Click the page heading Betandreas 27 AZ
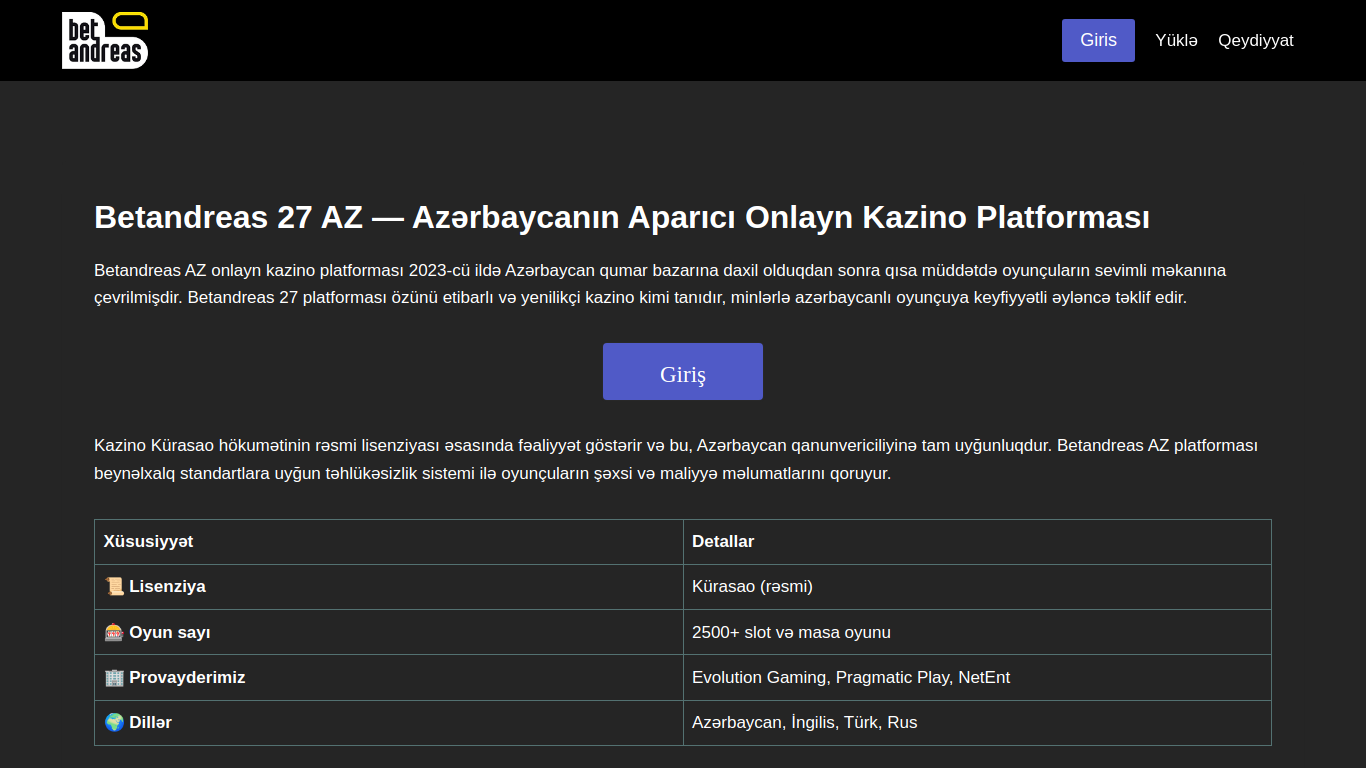This screenshot has width=1366, height=768. (x=622, y=217)
